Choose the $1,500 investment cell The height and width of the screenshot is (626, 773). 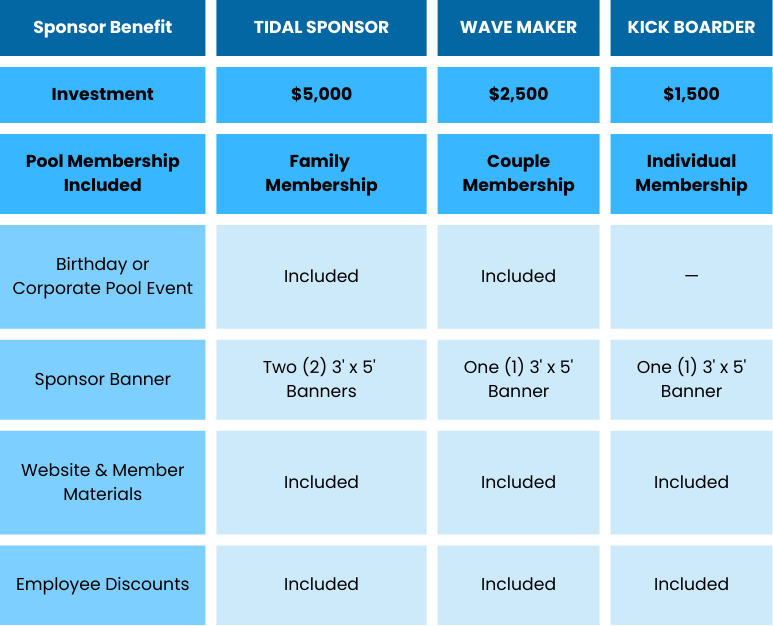691,94
